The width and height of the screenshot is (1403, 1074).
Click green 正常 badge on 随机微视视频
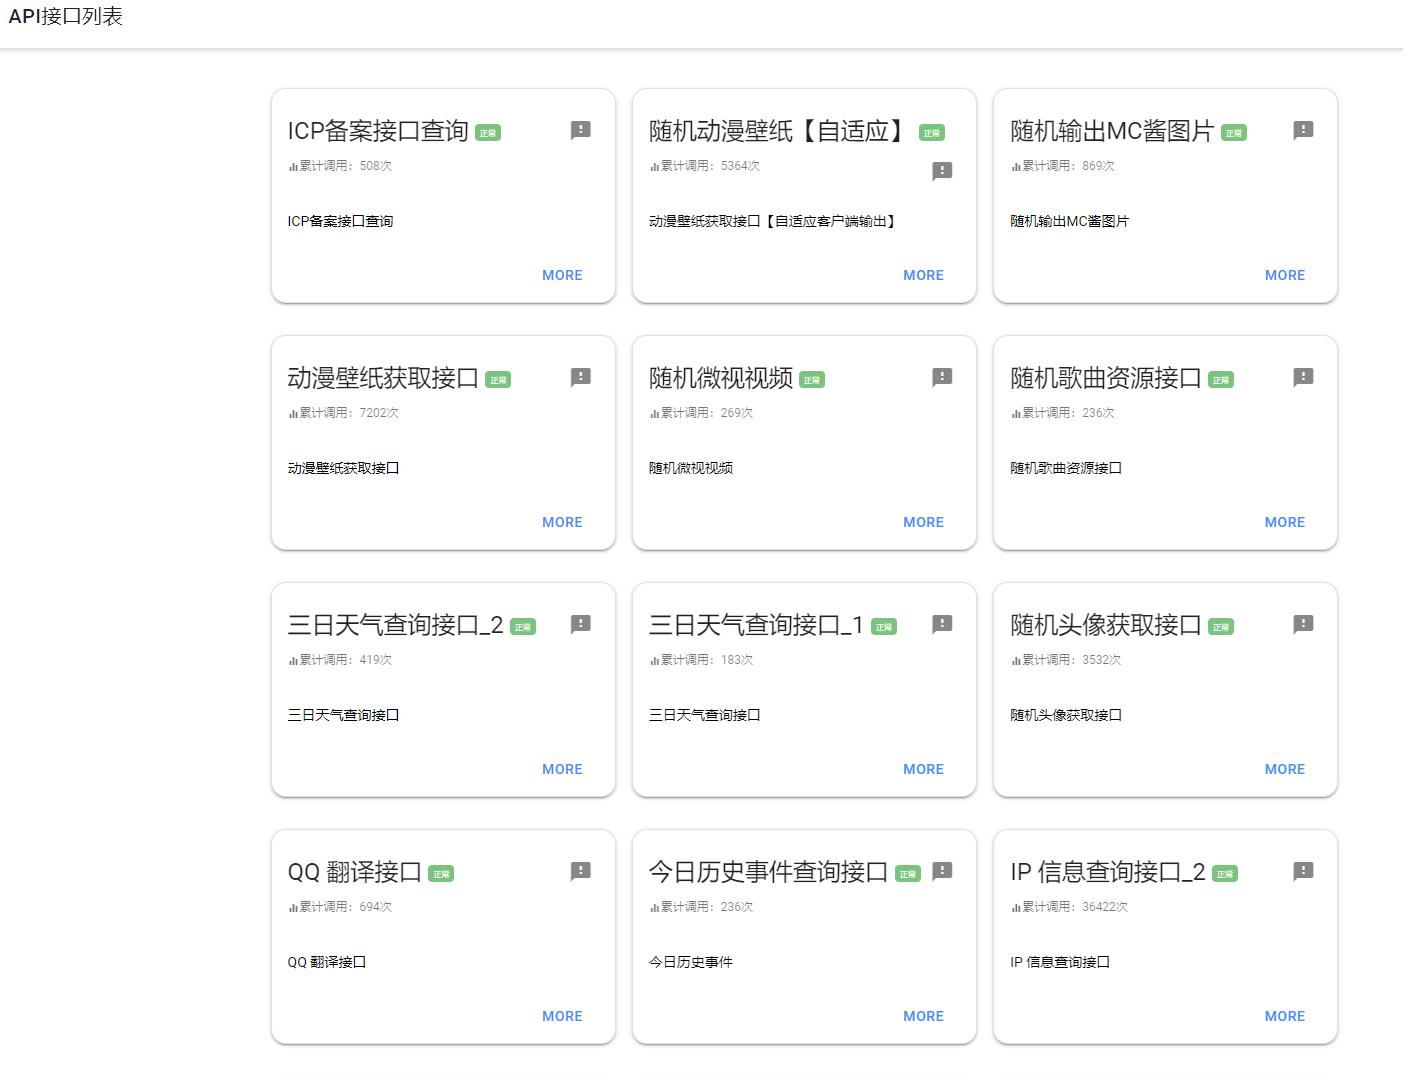pyautogui.click(x=812, y=380)
